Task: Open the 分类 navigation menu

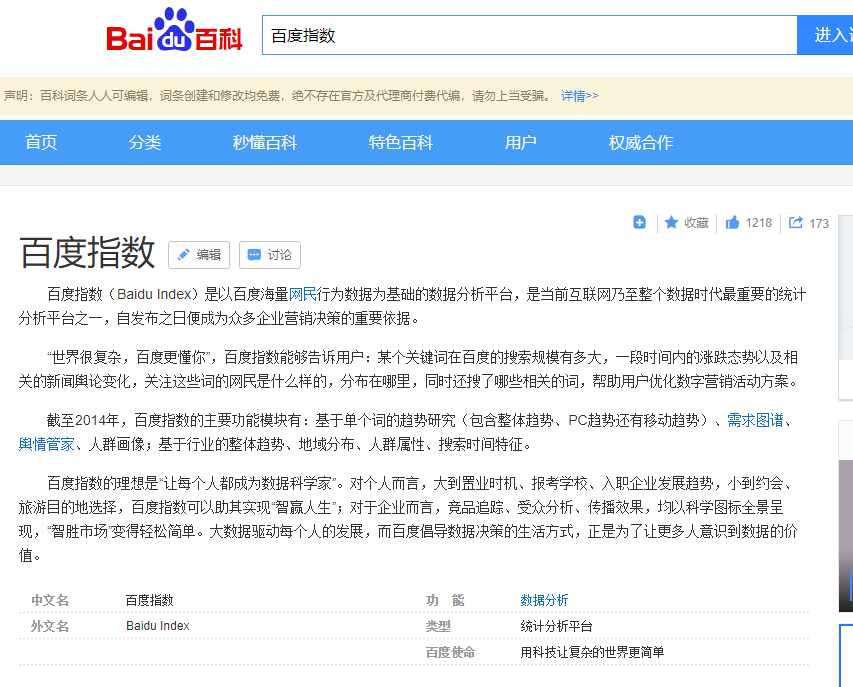Action: 145,143
